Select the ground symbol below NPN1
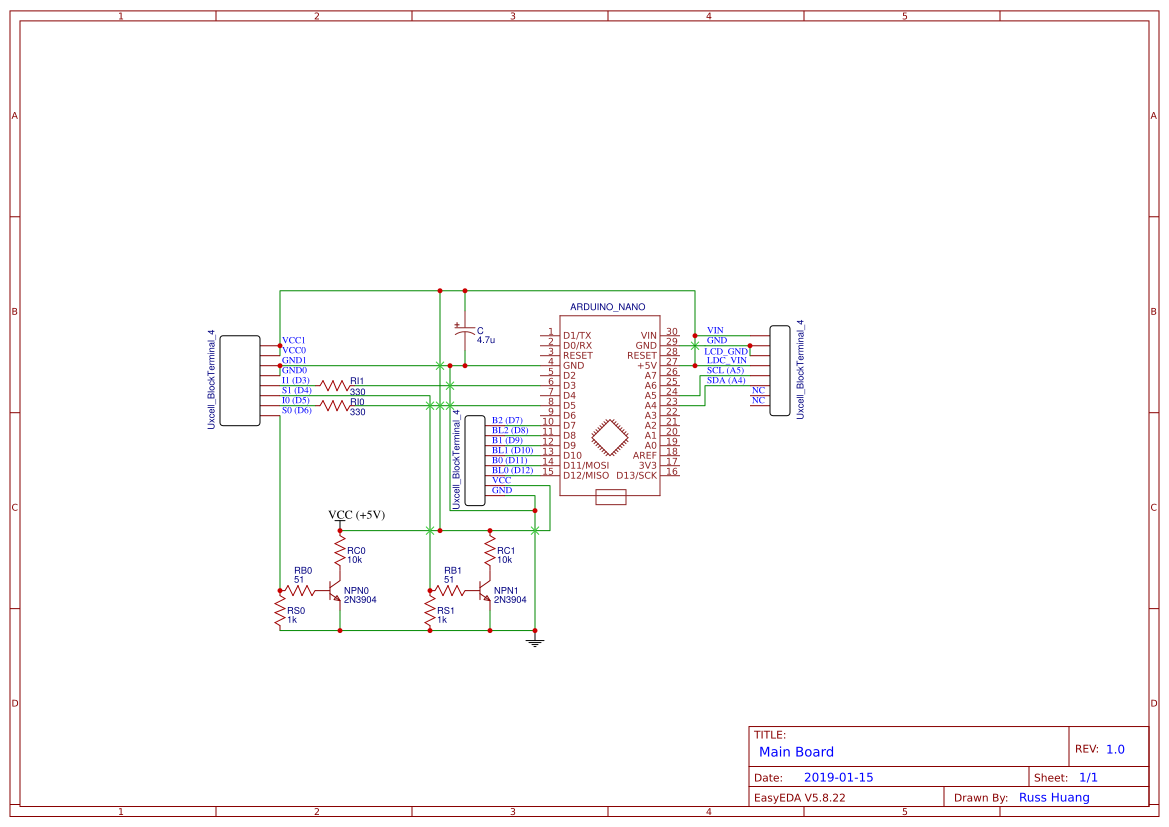Image resolution: width=1169 pixels, height=827 pixels. 535,642
